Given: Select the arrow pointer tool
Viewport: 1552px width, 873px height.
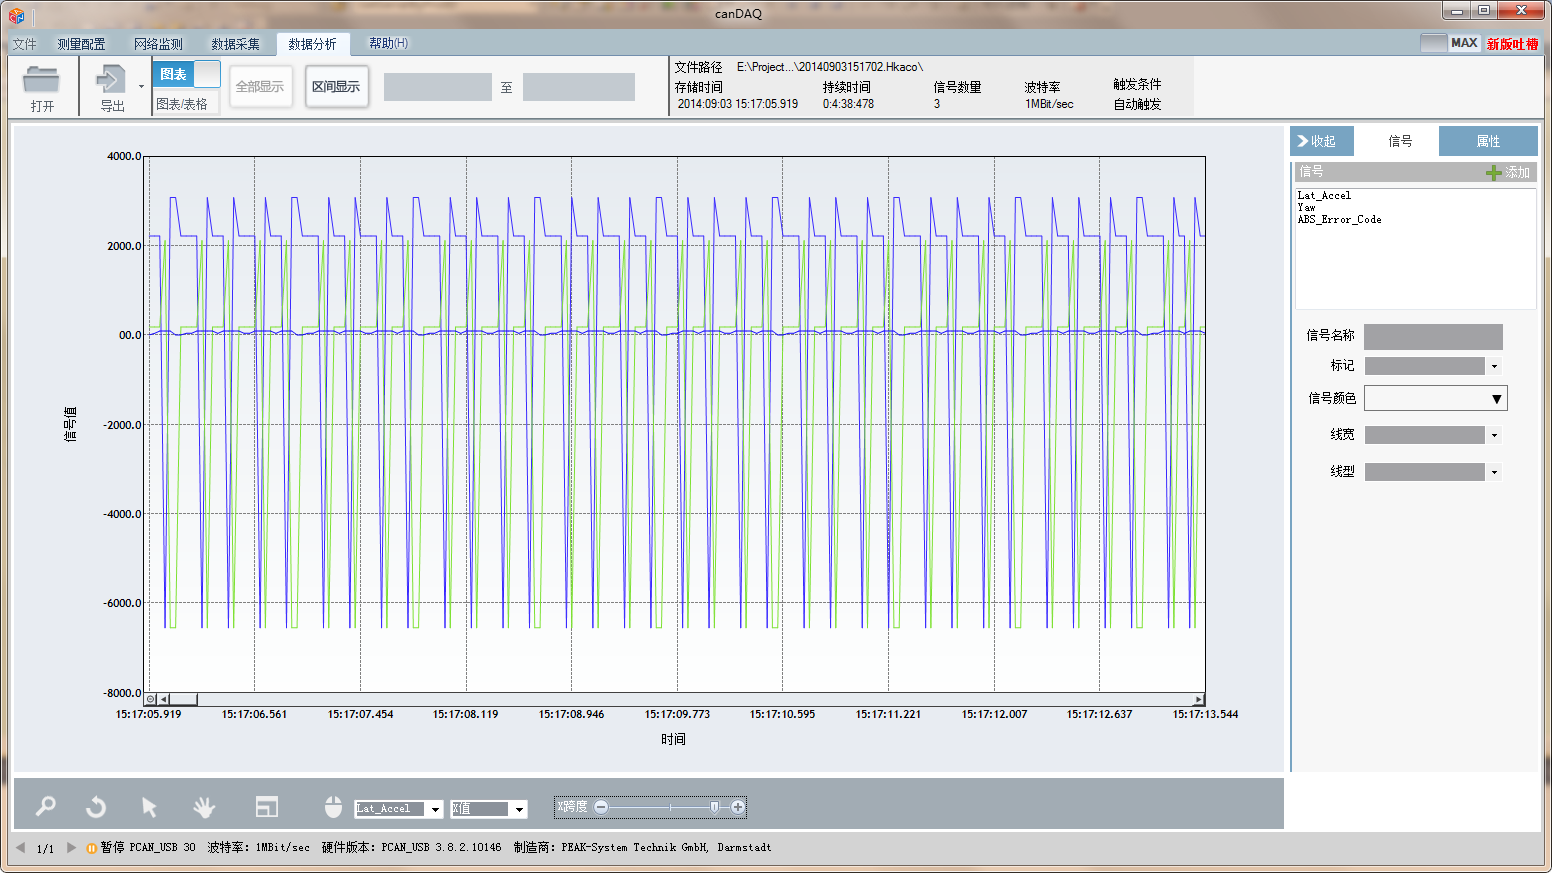Looking at the screenshot, I should tap(149, 806).
